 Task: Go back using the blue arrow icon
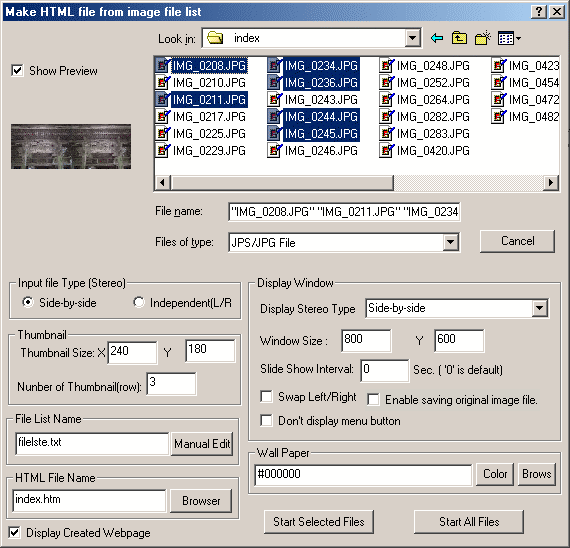click(x=437, y=38)
